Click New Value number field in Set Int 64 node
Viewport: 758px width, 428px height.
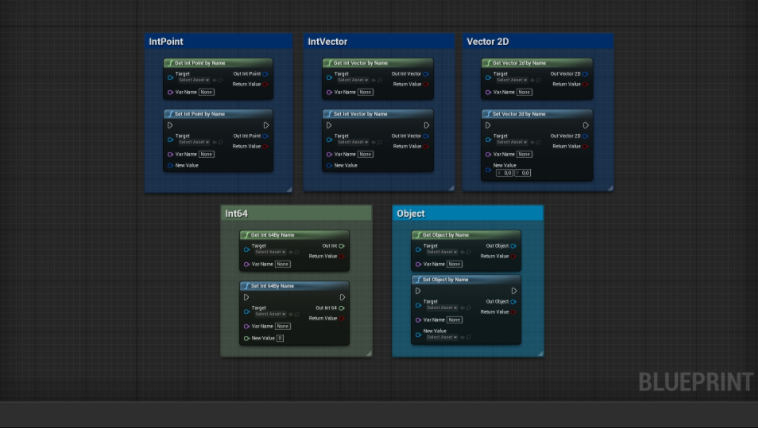pos(280,338)
